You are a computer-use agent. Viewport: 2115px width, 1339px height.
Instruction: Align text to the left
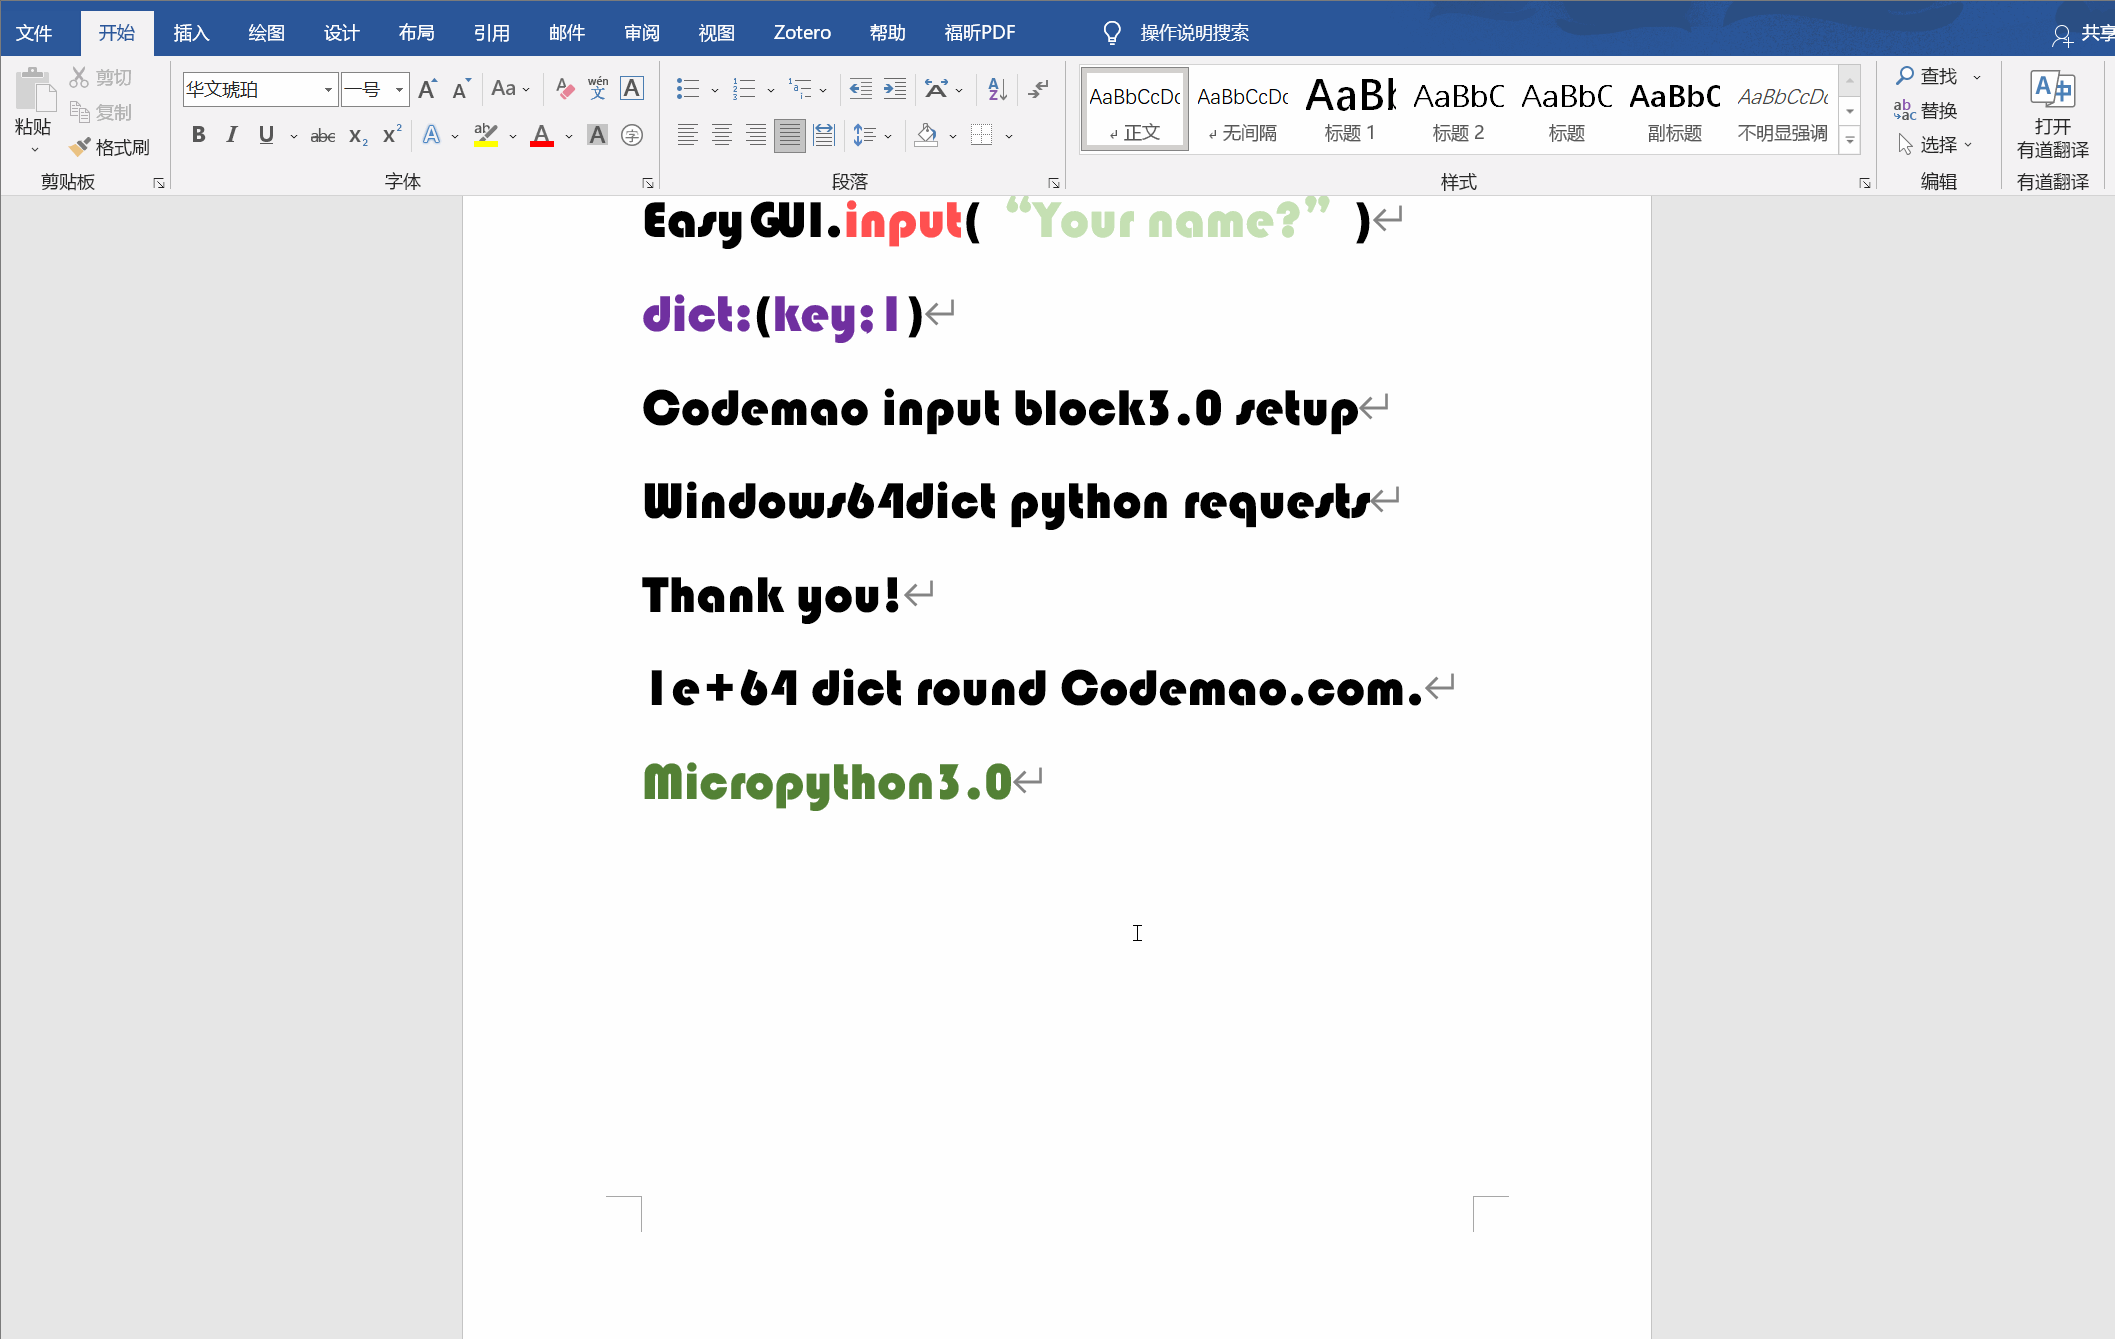pyautogui.click(x=687, y=135)
